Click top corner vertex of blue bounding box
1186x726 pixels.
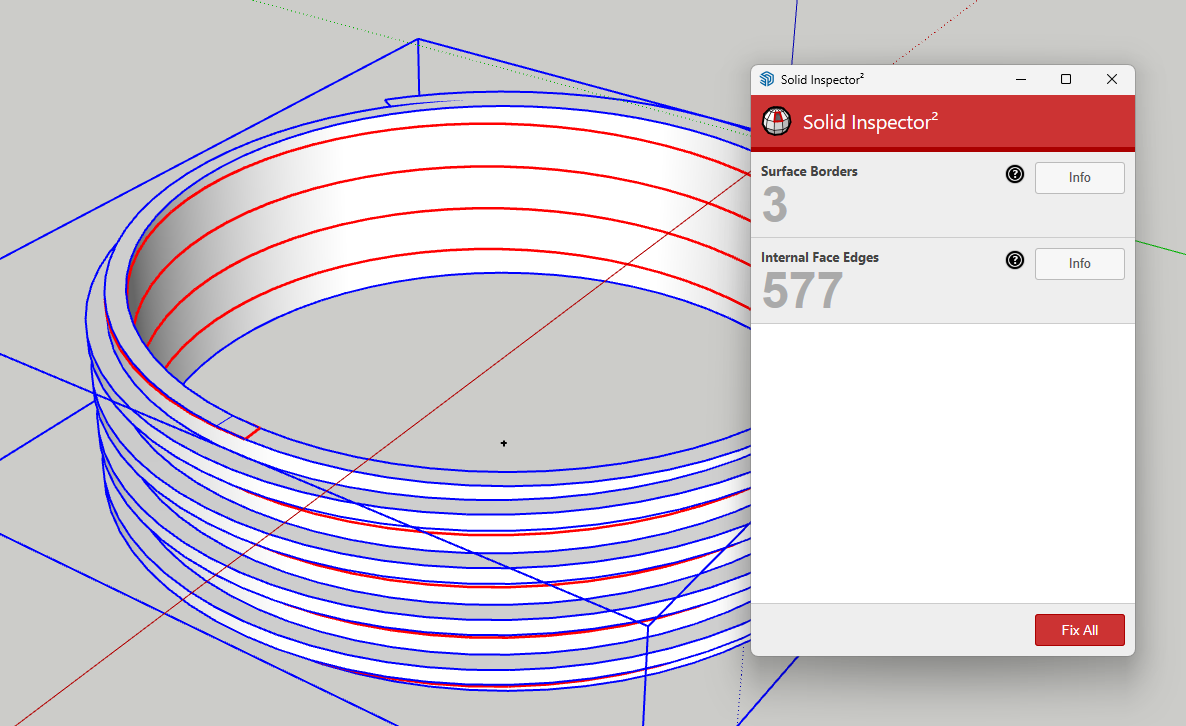pyautogui.click(x=418, y=39)
